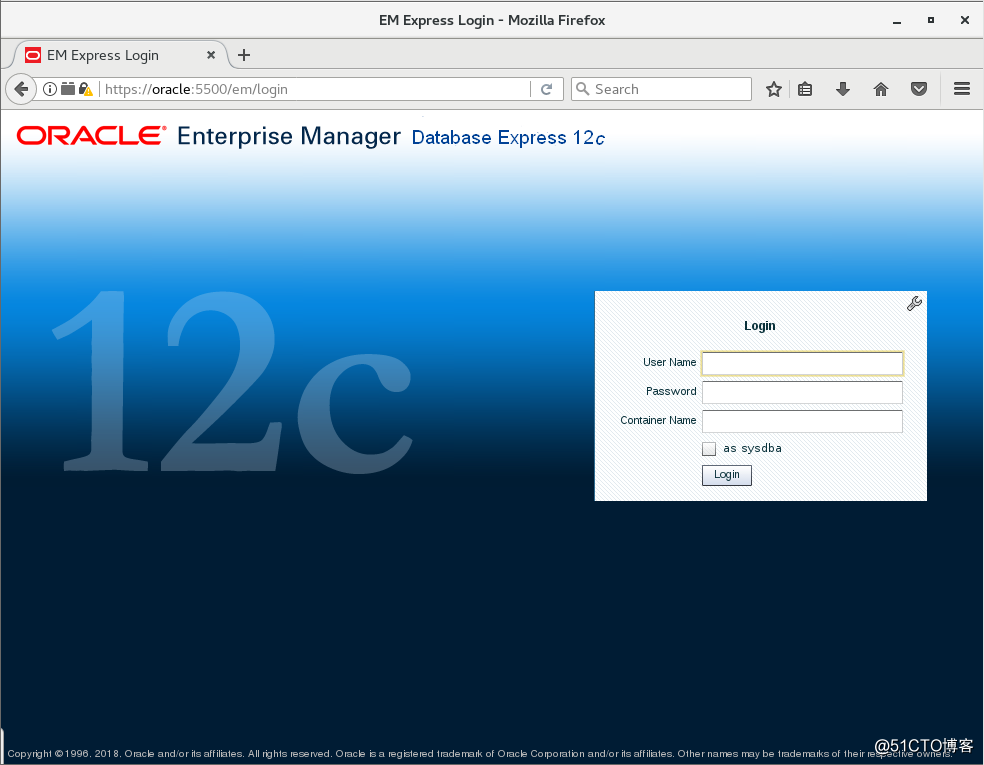Click the wrench settings icon in Login panel

914,304
